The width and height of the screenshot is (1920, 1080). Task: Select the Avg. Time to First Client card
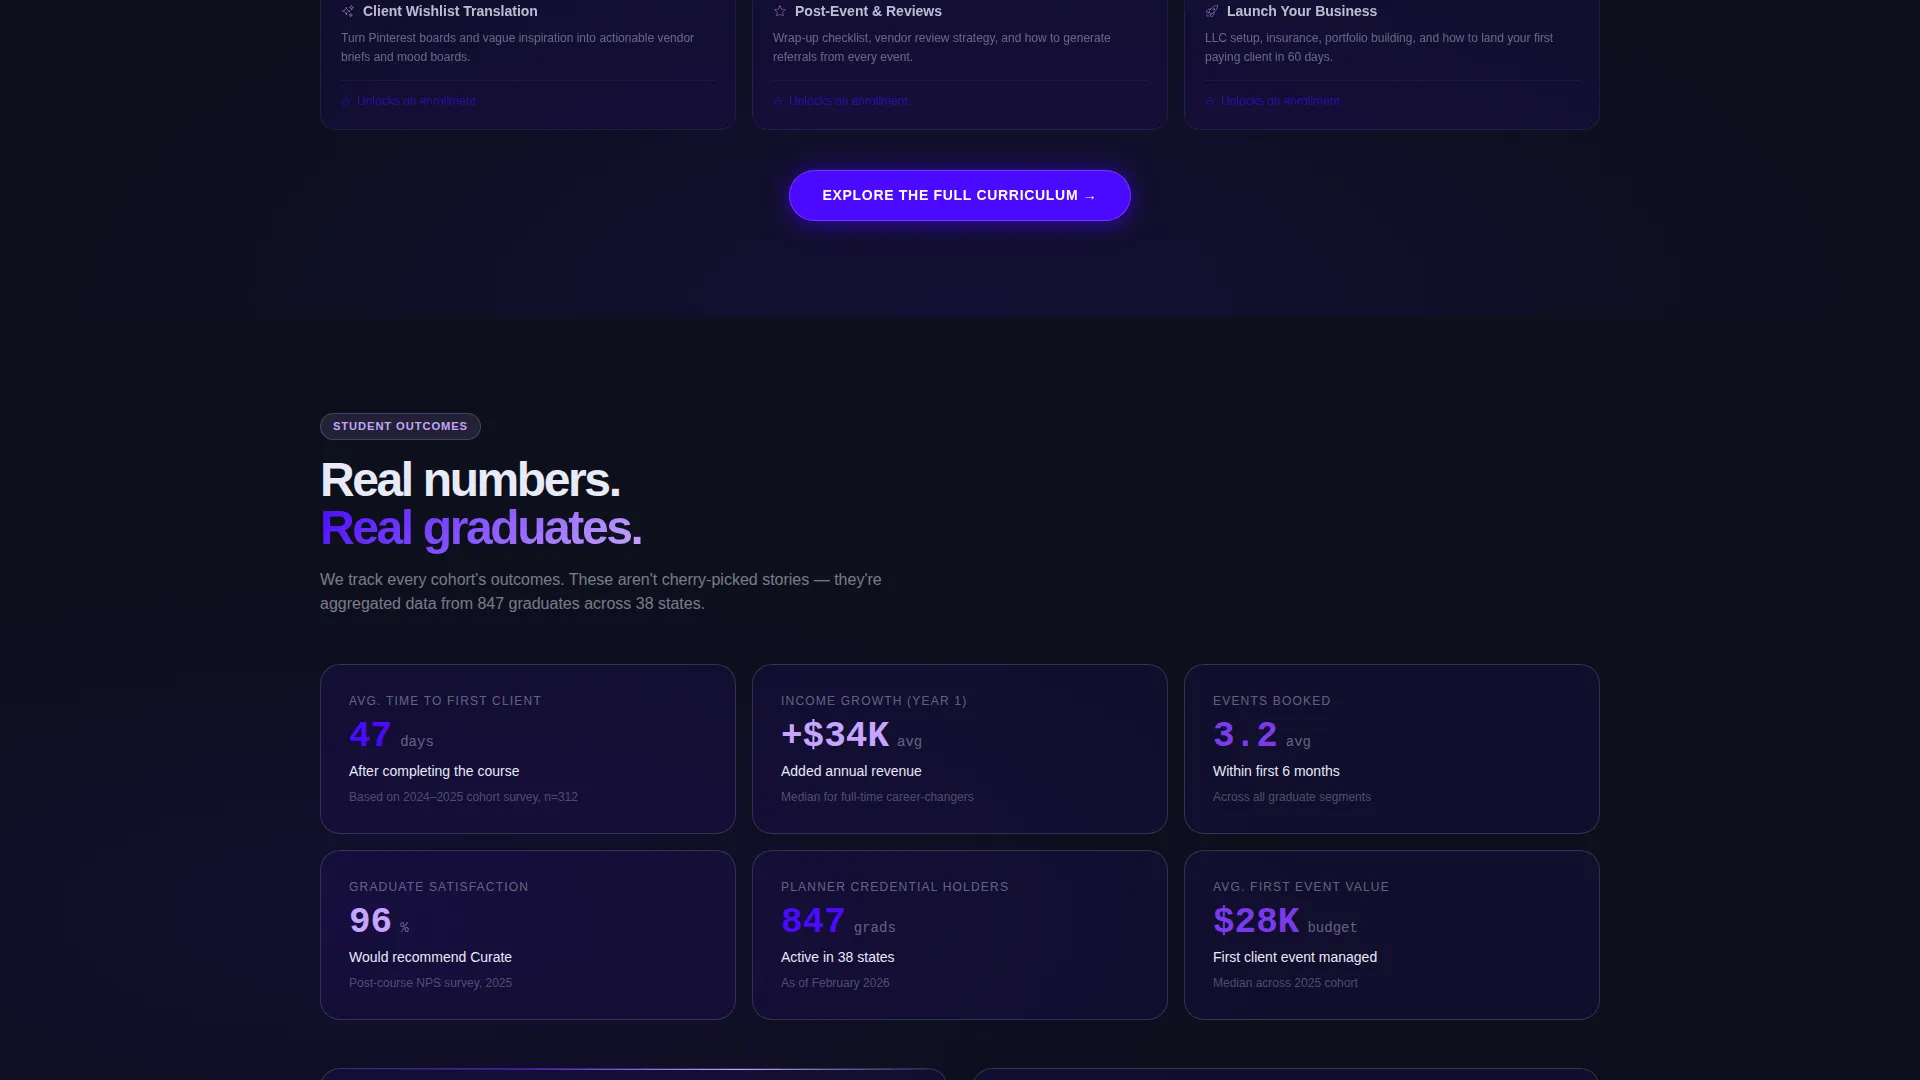(528, 749)
